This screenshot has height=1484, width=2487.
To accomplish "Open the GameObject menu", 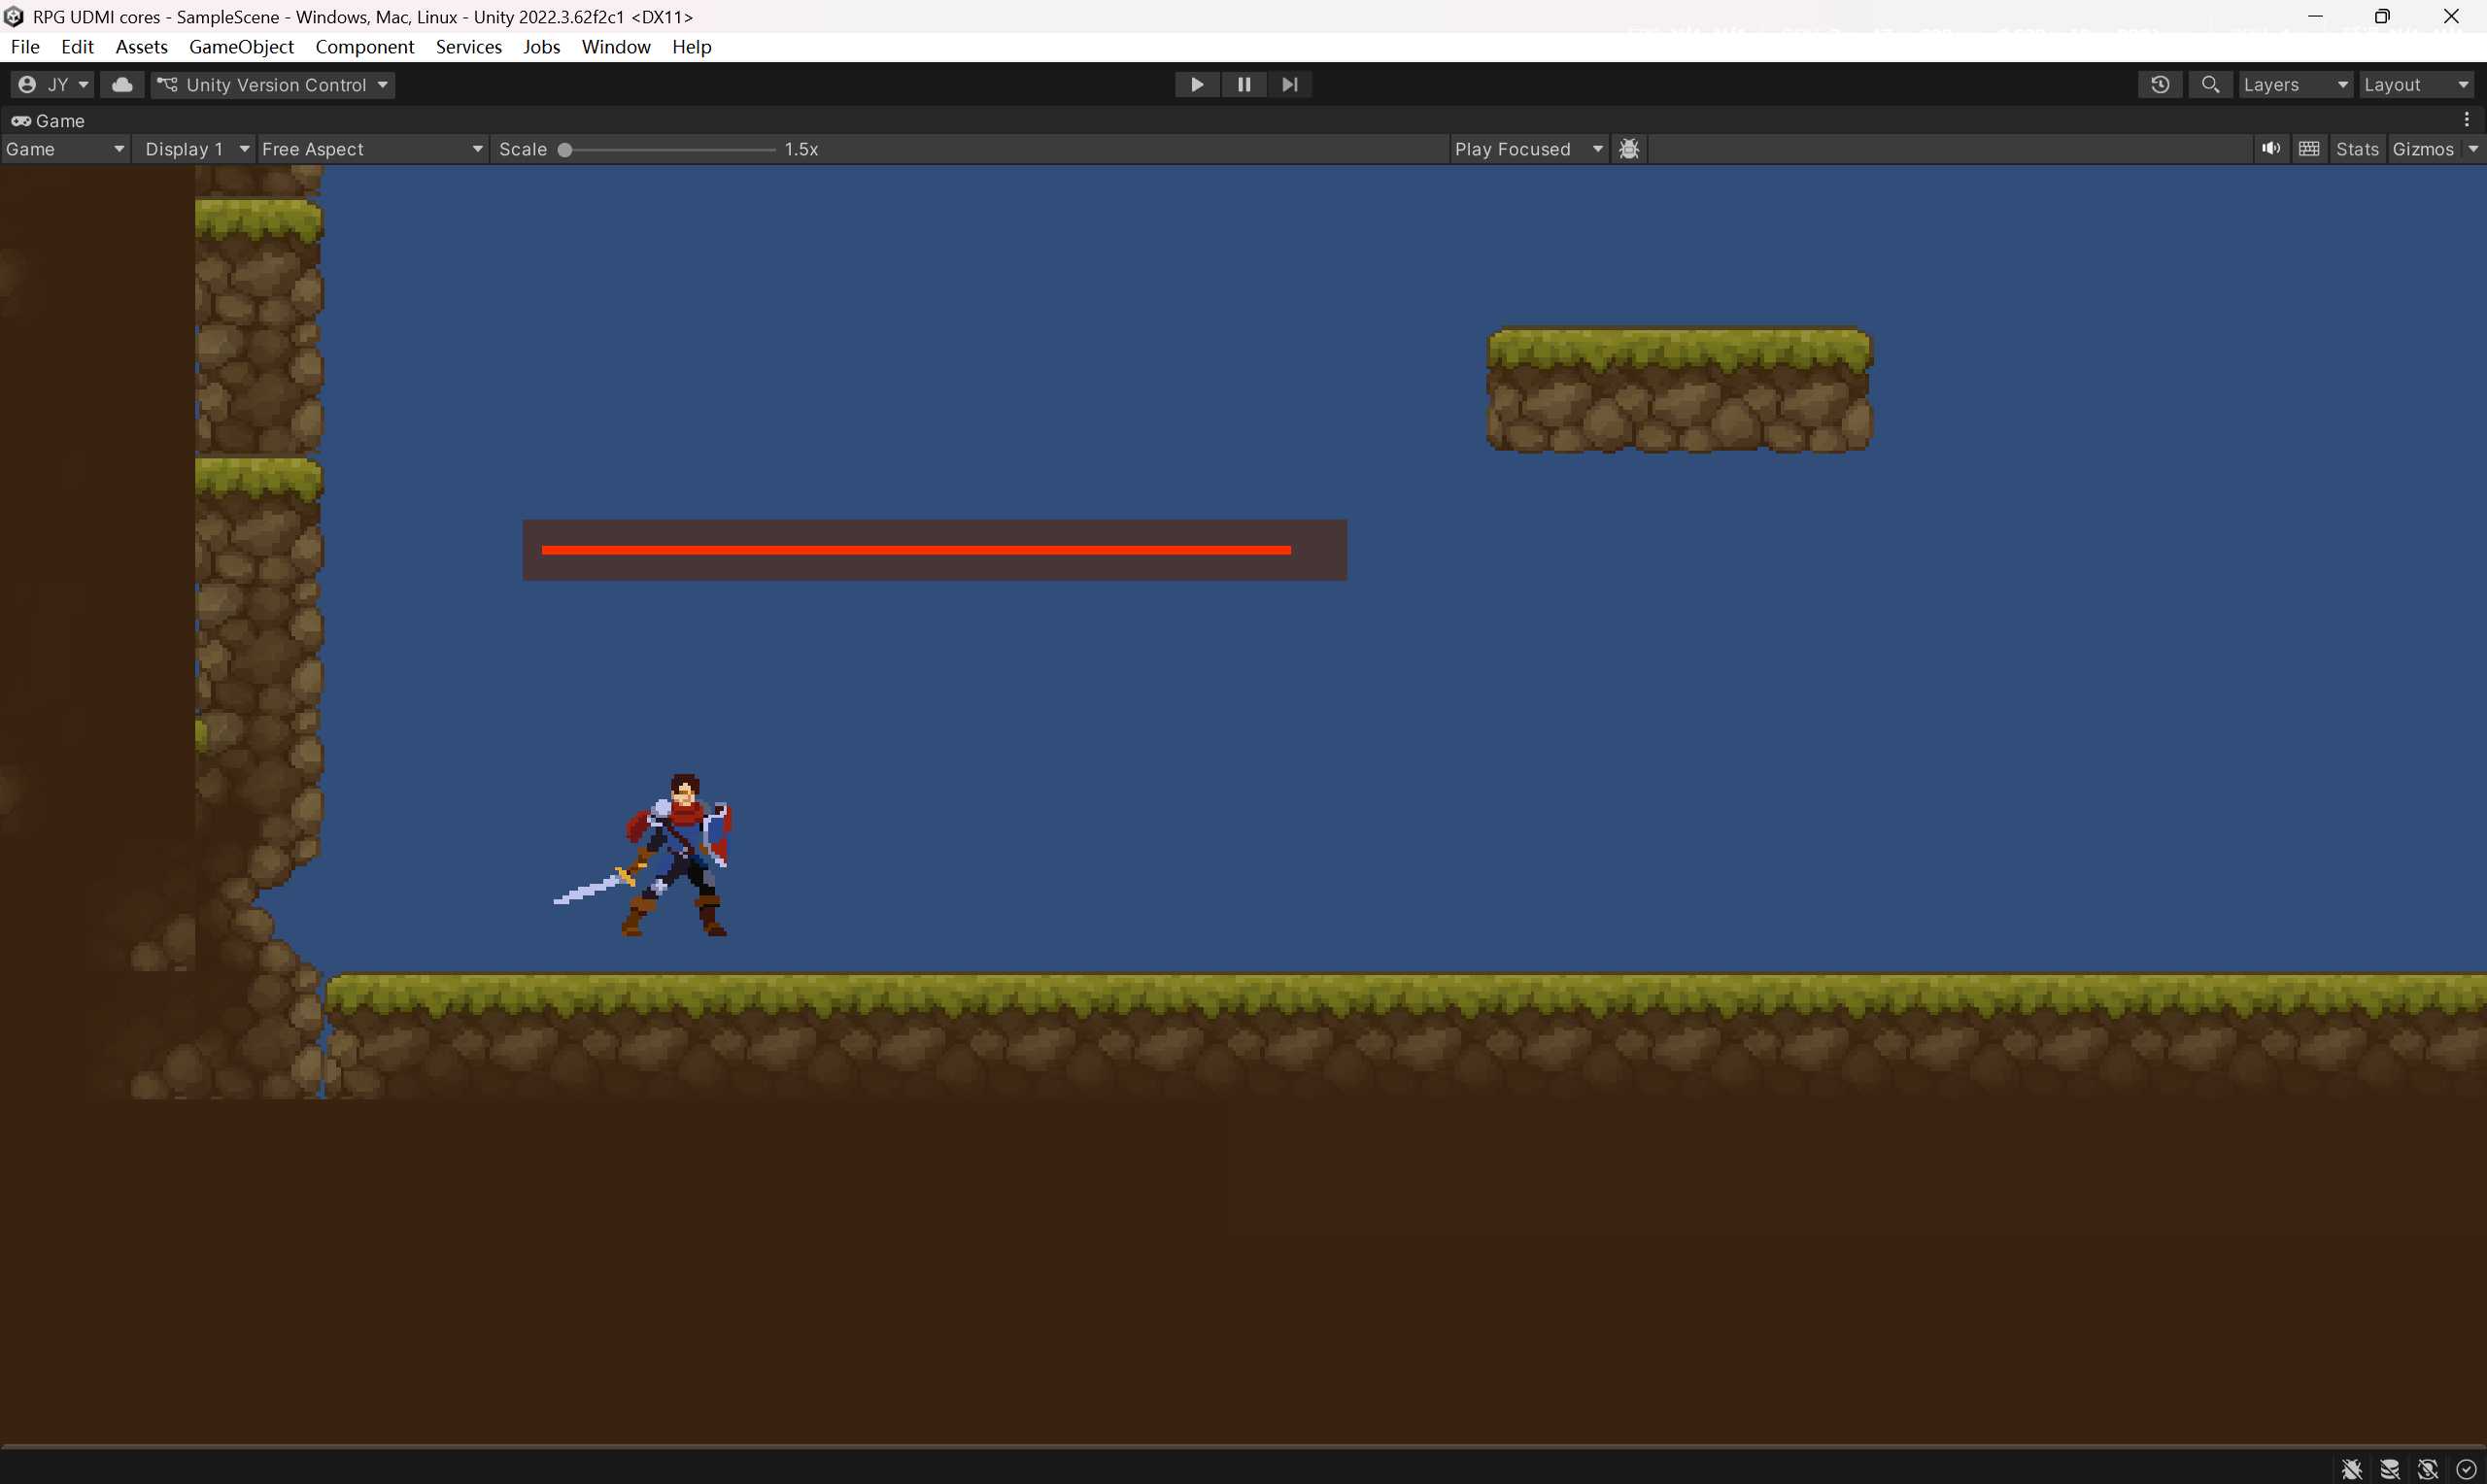I will pyautogui.click(x=241, y=47).
